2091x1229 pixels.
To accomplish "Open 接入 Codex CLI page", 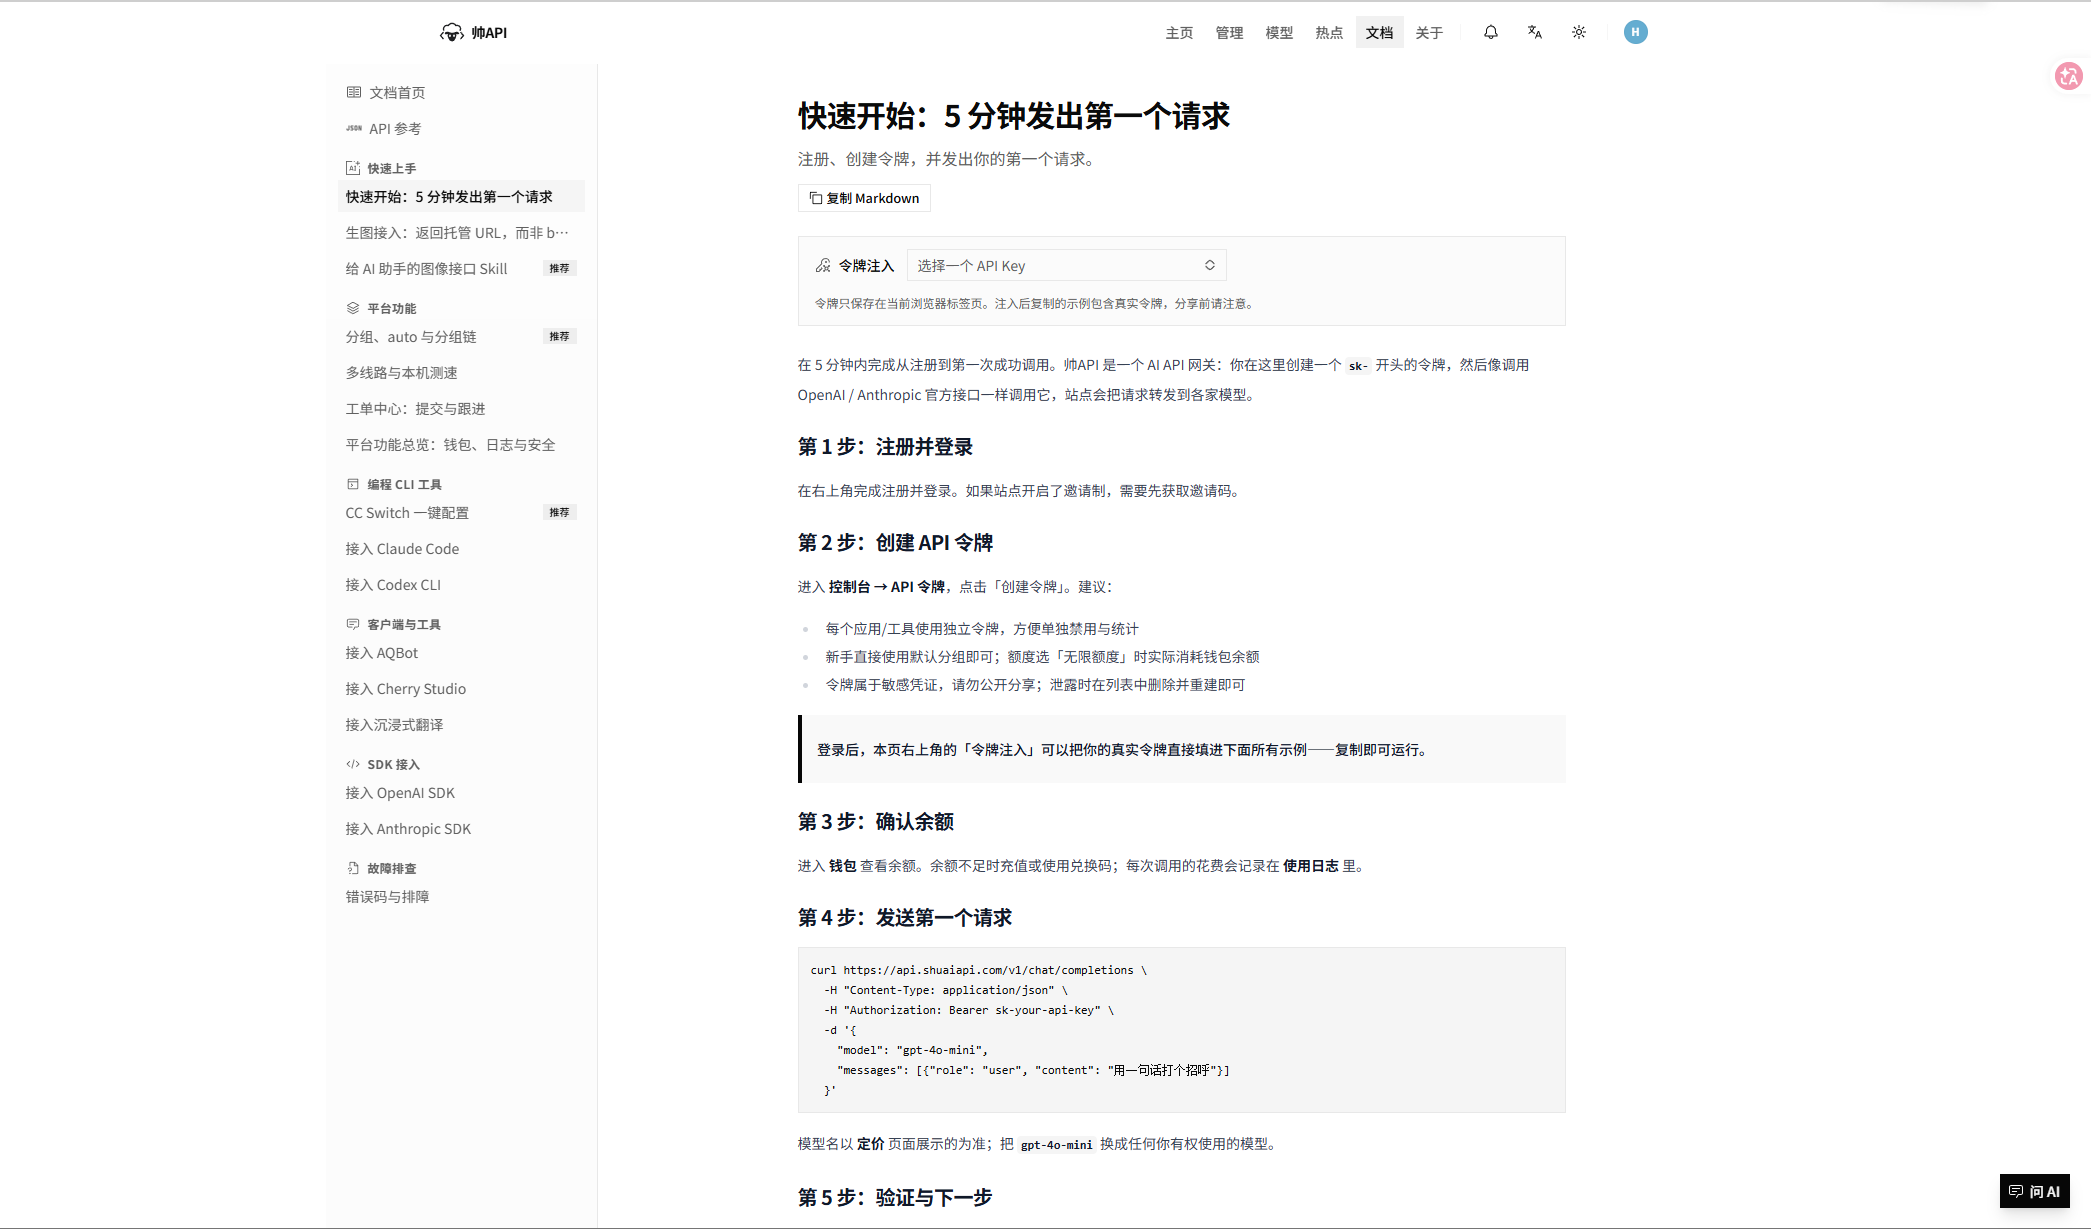I will (461, 584).
